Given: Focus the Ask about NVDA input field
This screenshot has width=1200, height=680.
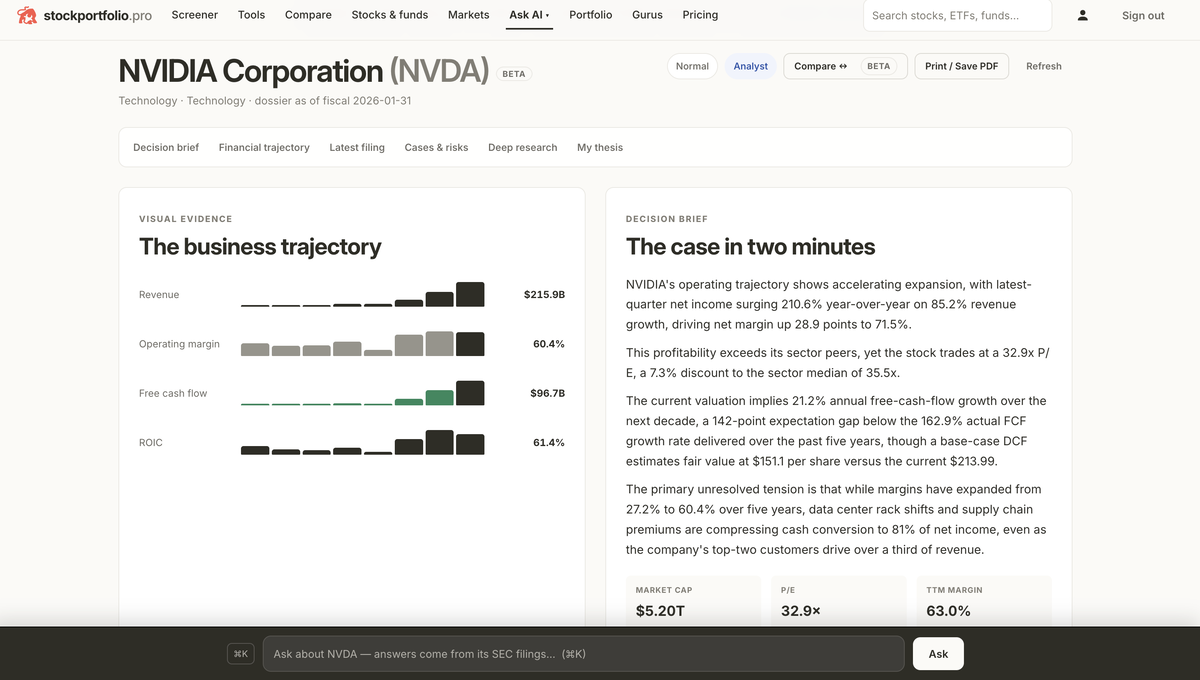Looking at the screenshot, I should [583, 654].
